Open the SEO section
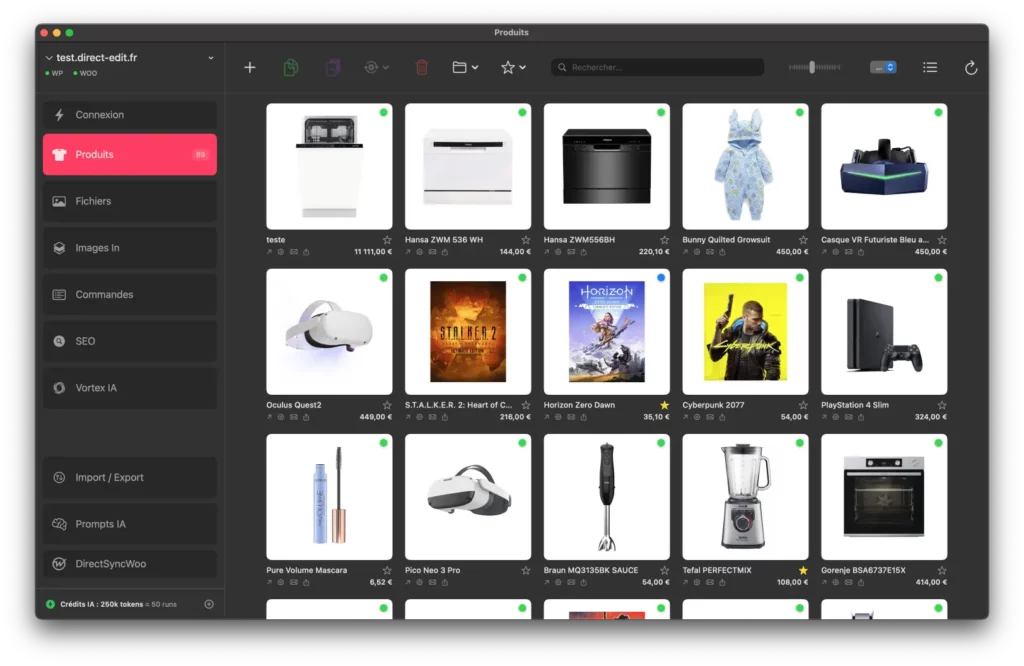The image size is (1024, 666). [x=130, y=341]
